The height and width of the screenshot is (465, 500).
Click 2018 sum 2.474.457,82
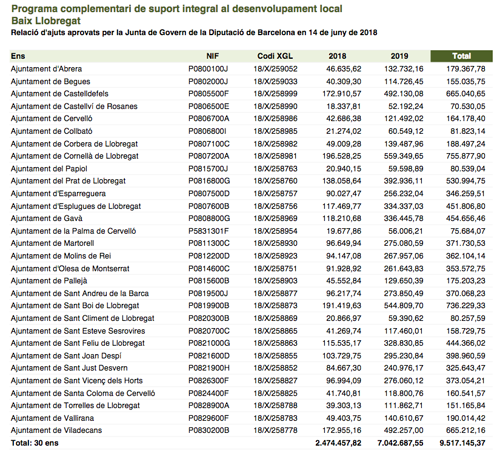pyautogui.click(x=338, y=443)
